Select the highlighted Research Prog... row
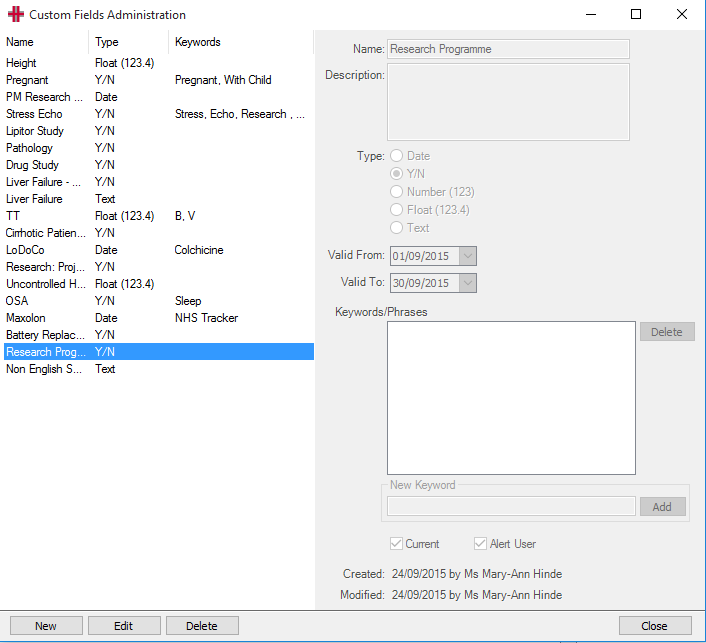Screen dimensions: 706x643 159,352
